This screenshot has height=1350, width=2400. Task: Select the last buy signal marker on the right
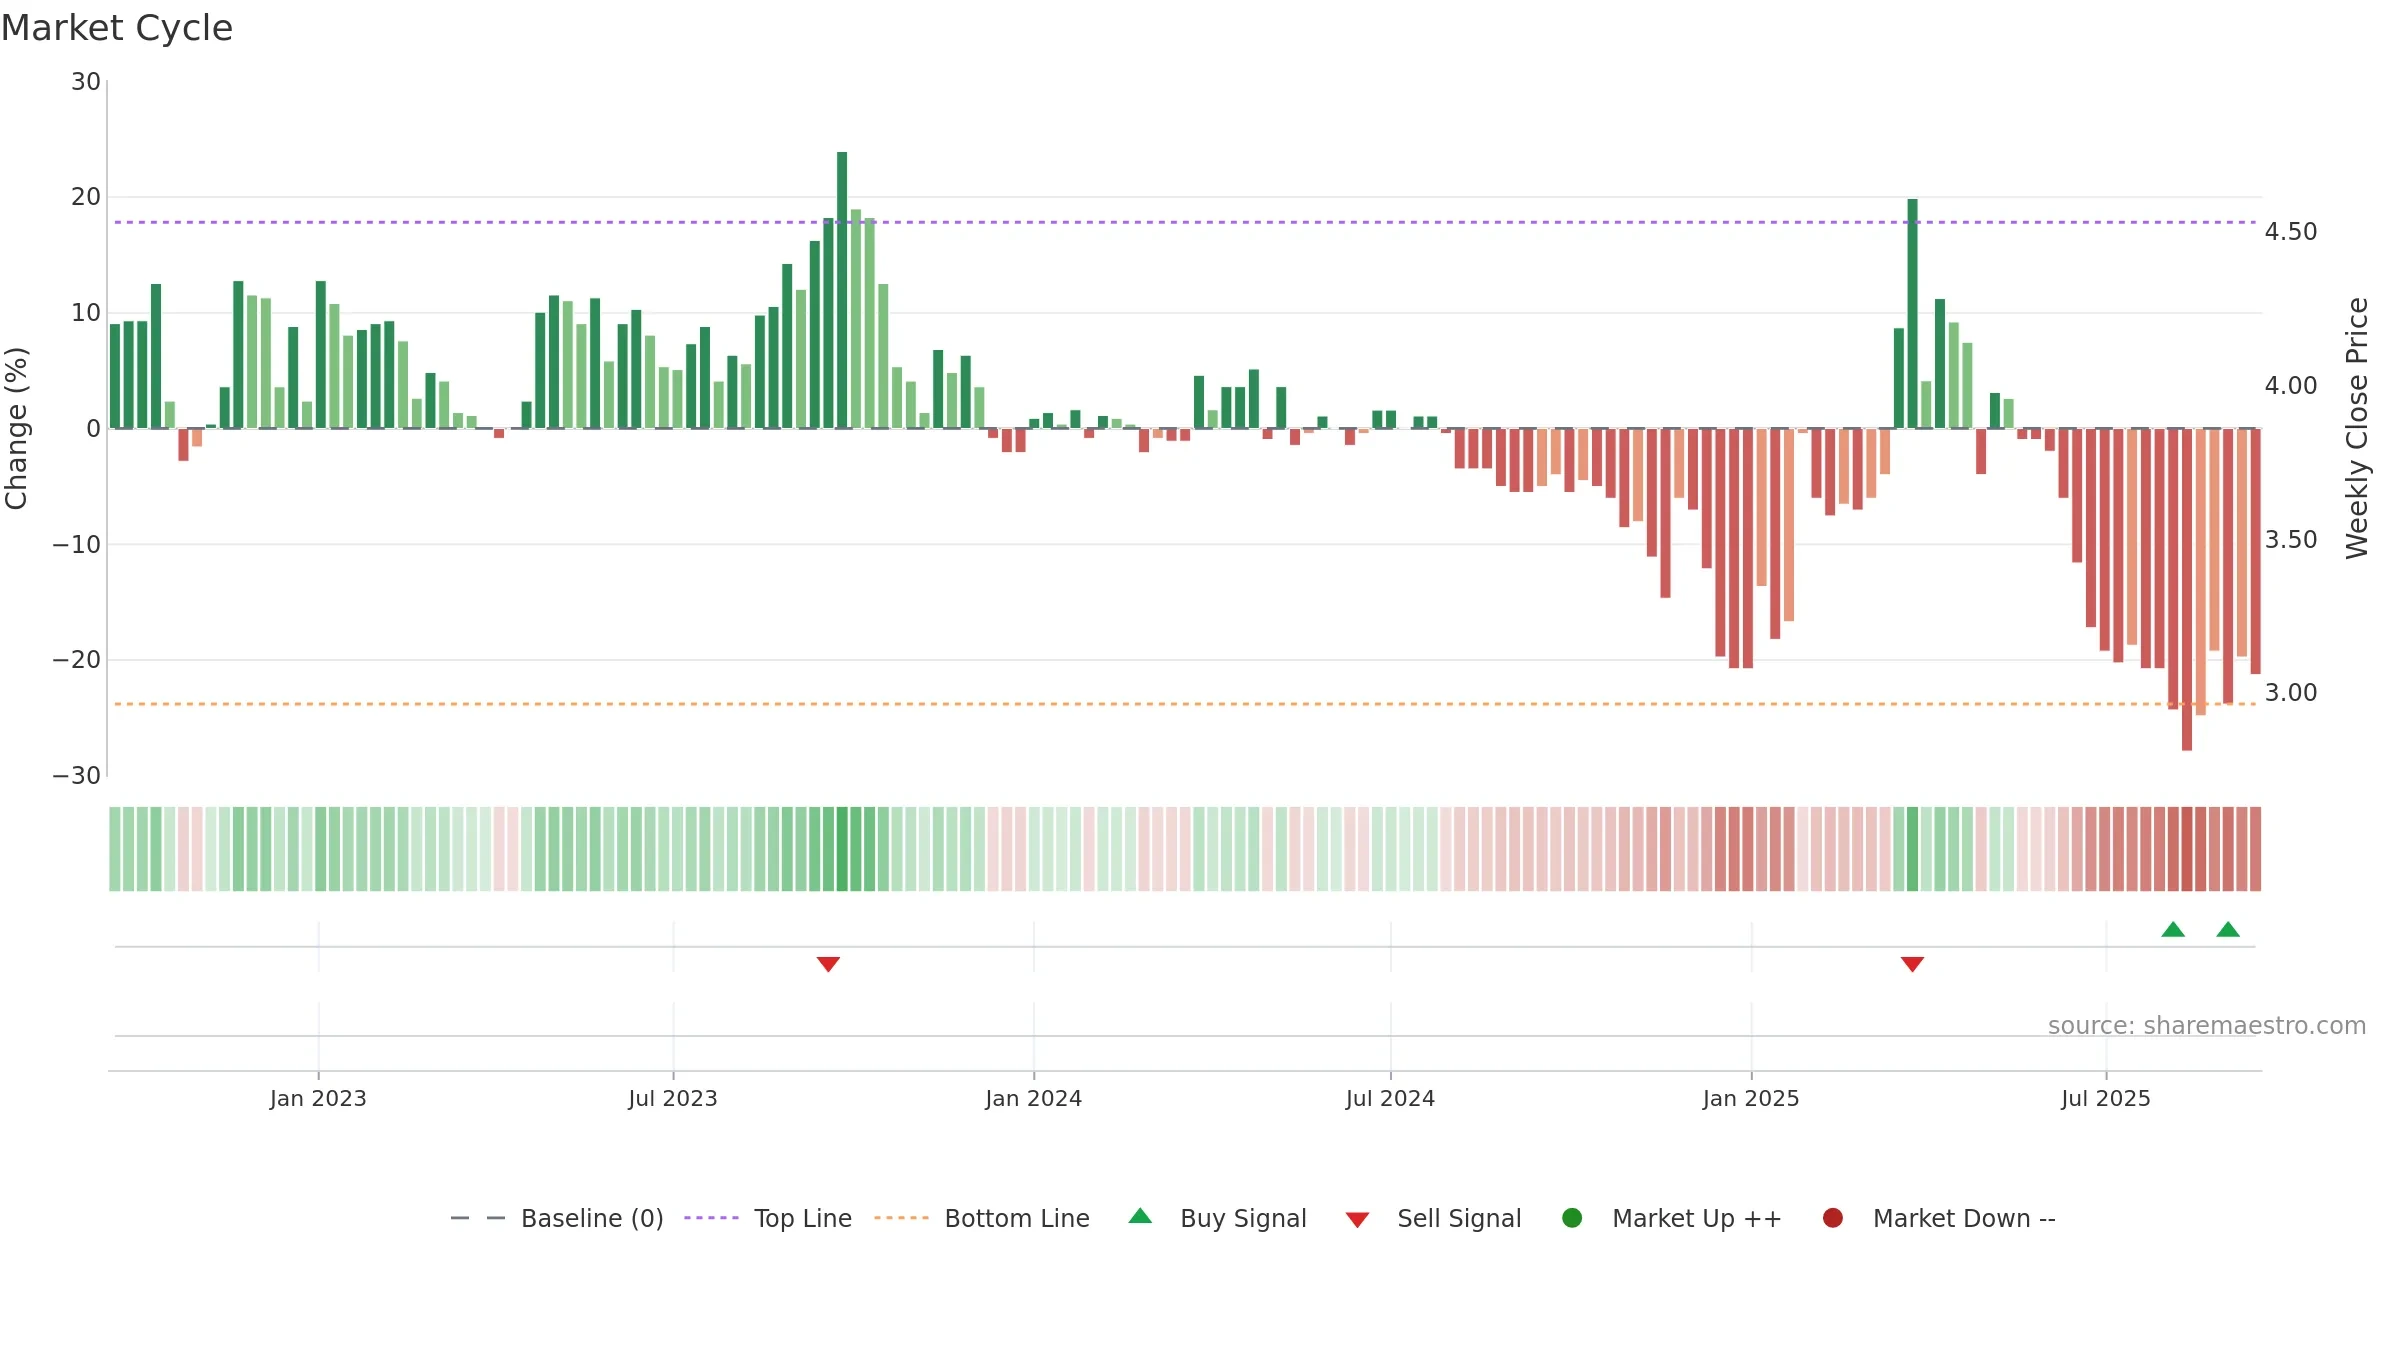coord(2228,929)
